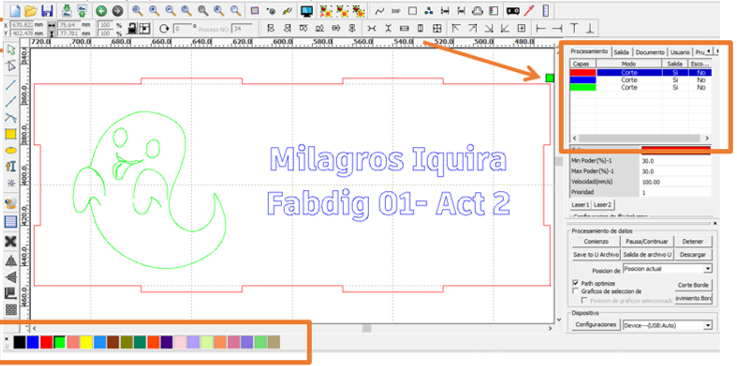Click the centre on page icon after corner arrows
The image size is (737, 366).
click(521, 28)
